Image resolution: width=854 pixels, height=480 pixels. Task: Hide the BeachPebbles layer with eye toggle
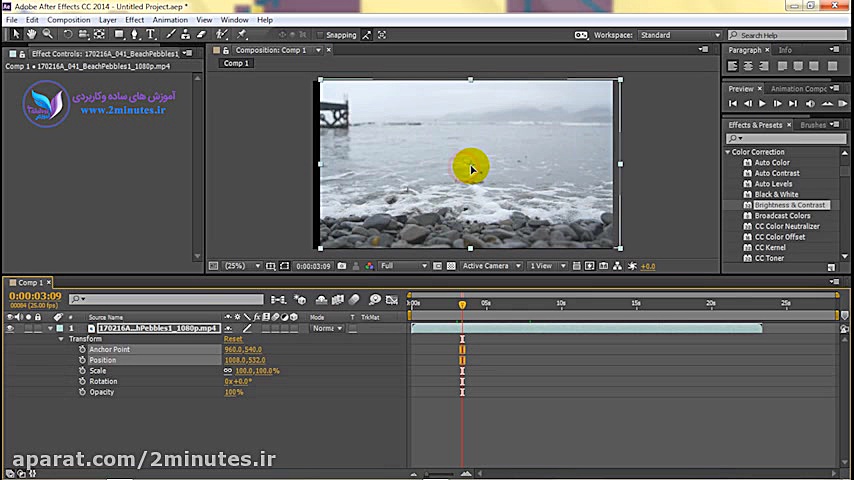10,328
